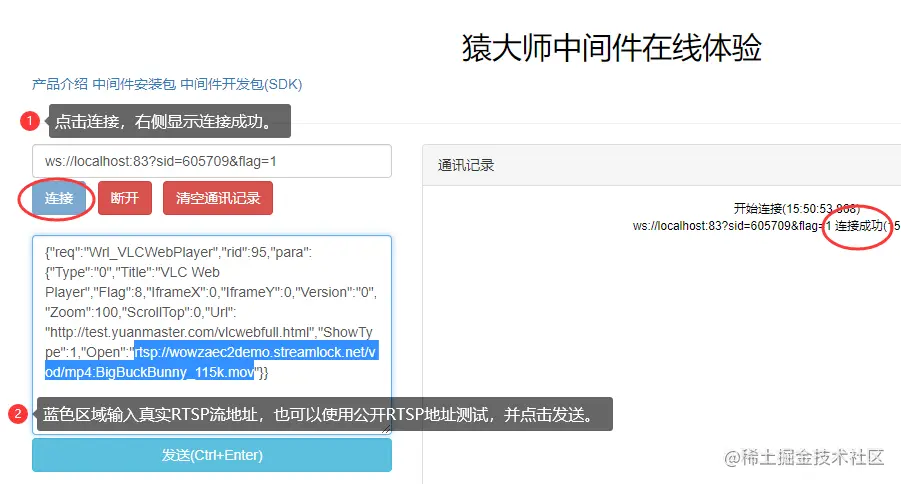Open the 产品介绍 link
Screen dimensions: 901x484
[x=60, y=84]
